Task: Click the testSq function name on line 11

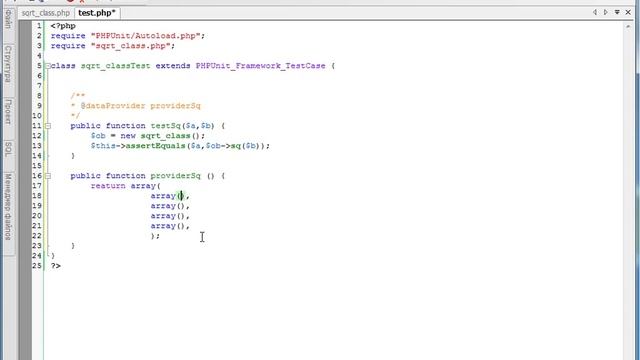Action: [x=165, y=126]
